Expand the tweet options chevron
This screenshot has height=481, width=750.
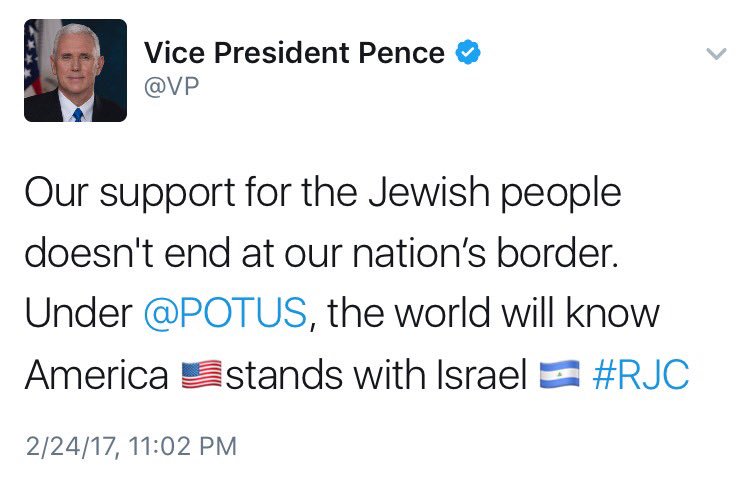(x=716, y=54)
